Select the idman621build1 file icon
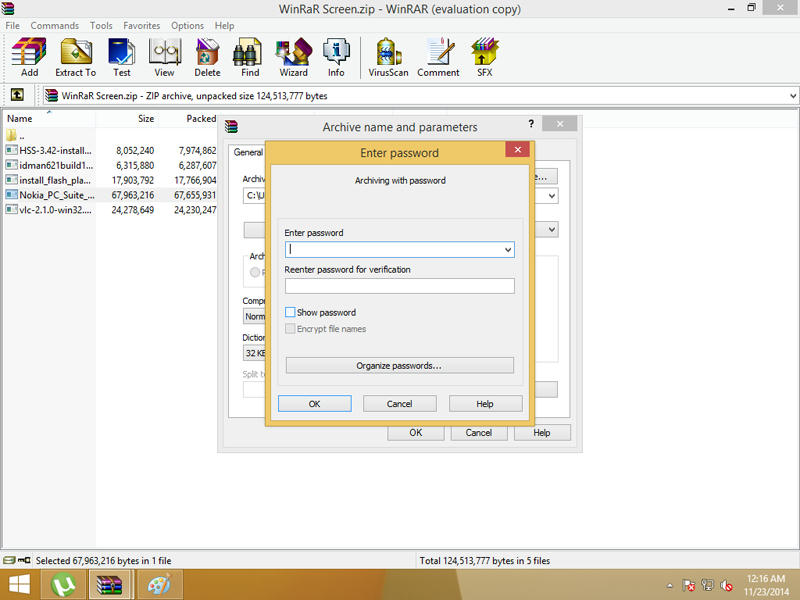800x600 pixels. (x=11, y=165)
